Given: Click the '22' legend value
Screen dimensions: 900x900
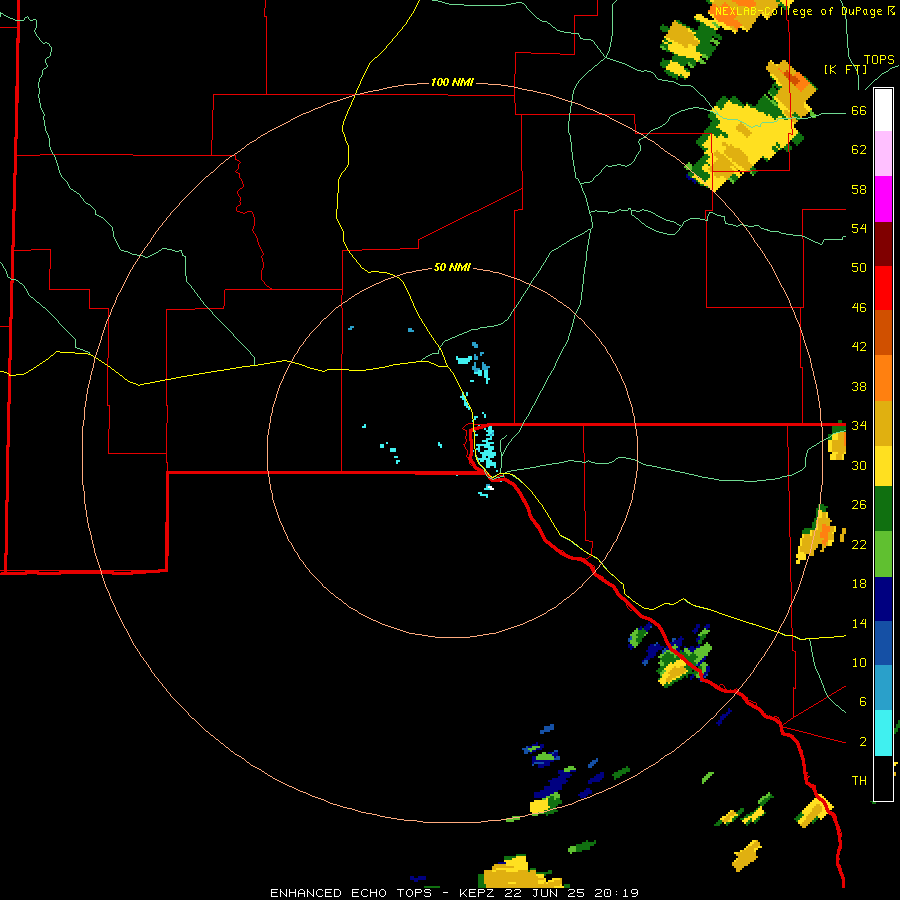Looking at the screenshot, I should tap(859, 544).
